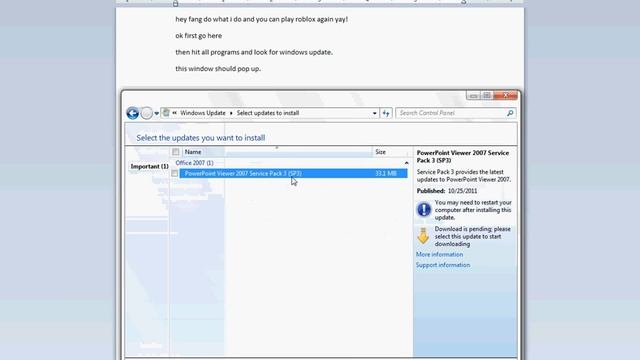The image size is (640, 360).
Task: Close the Windows Update window
Action: [x=505, y=96]
